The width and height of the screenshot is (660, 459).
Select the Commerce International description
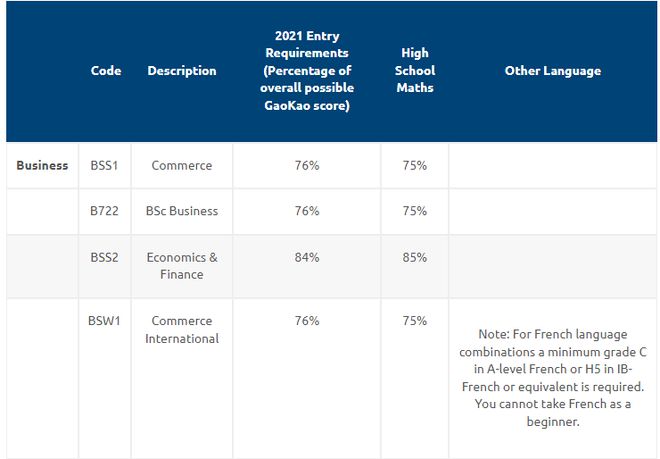182,330
